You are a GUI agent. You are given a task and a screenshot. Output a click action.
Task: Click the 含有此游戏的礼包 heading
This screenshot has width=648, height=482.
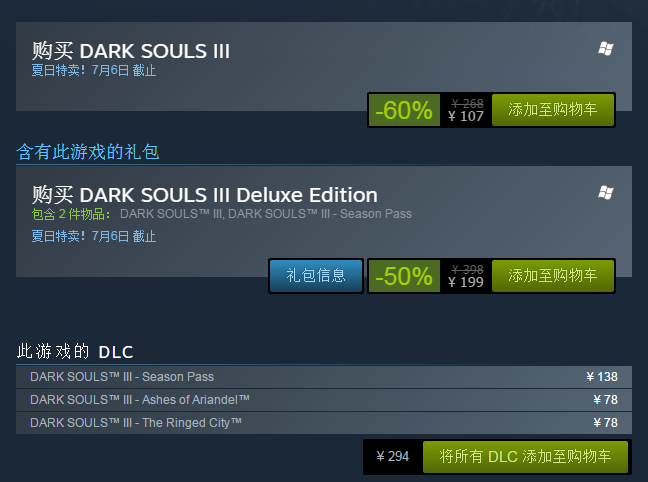[x=88, y=152]
